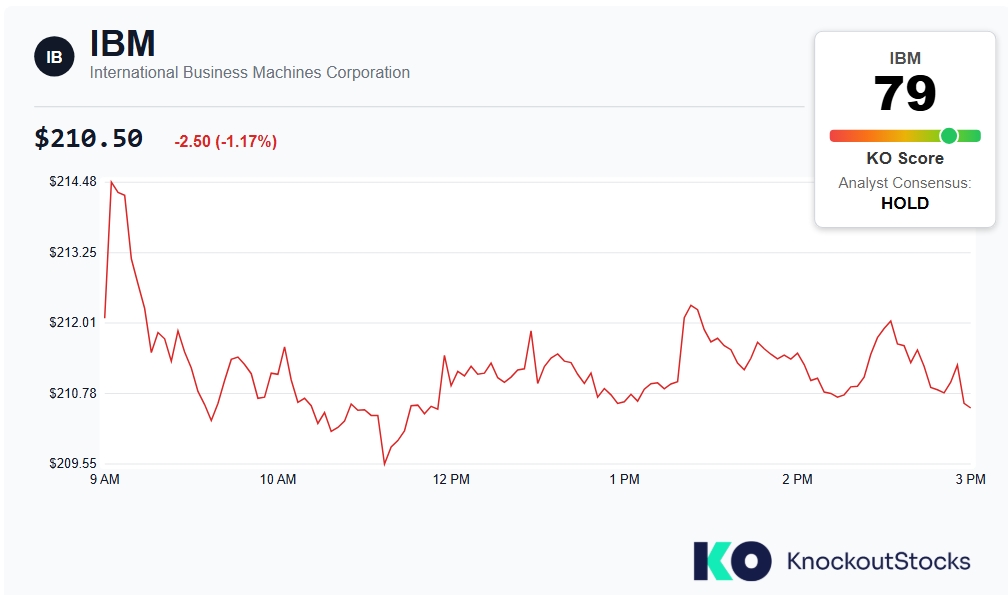The image size is (1008, 595).
Task: Click the $209.55 y-axis label
Action: pos(73,464)
